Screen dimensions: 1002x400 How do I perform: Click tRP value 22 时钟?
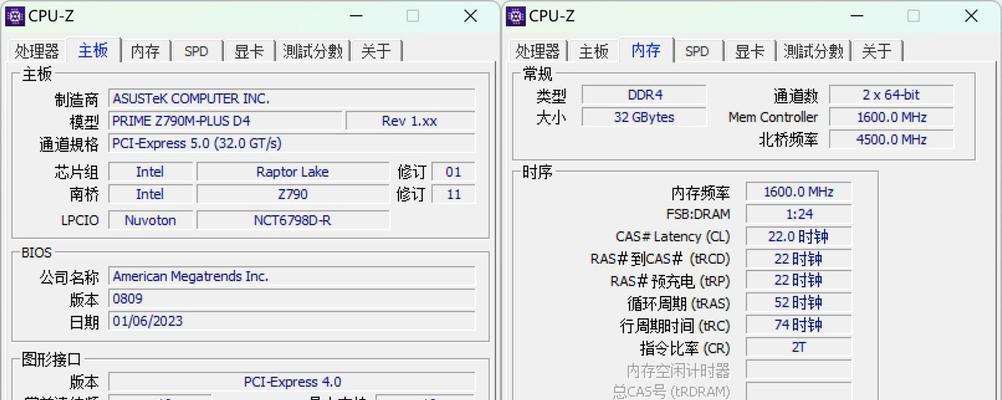coord(799,281)
